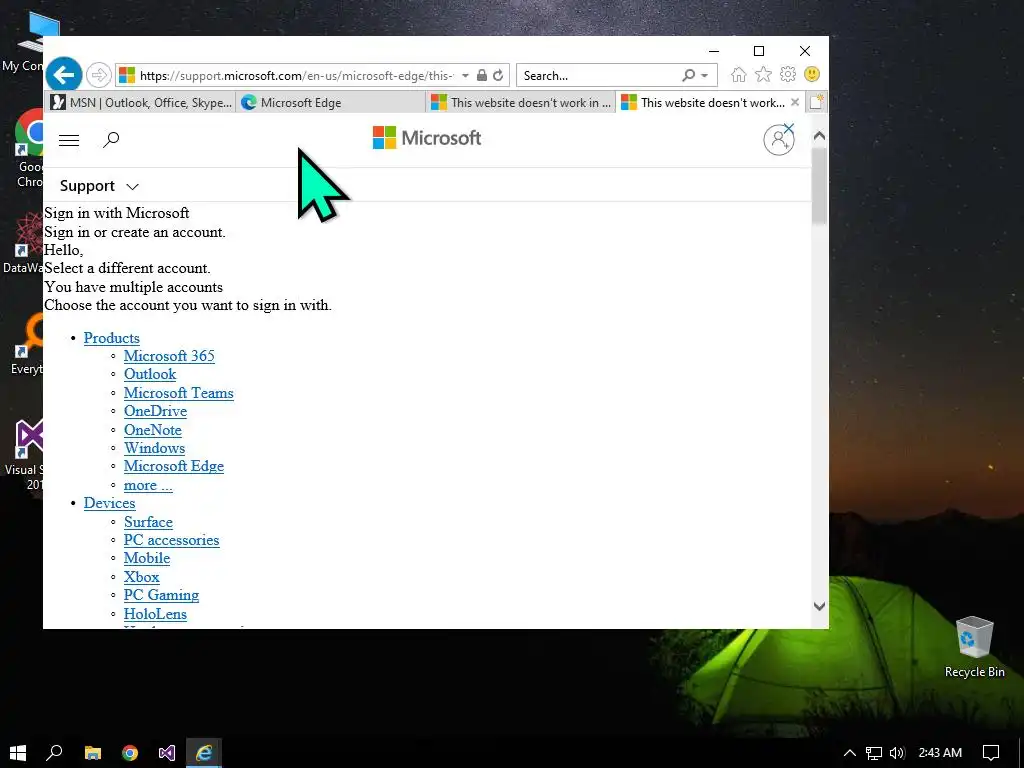1024x768 pixels.
Task: Click "Select a different account." text
Action: pos(127,268)
